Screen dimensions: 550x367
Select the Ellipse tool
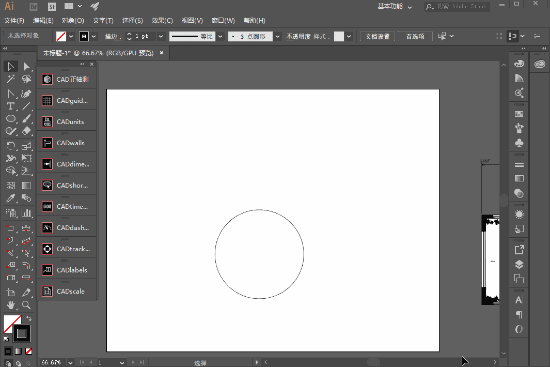click(11, 119)
